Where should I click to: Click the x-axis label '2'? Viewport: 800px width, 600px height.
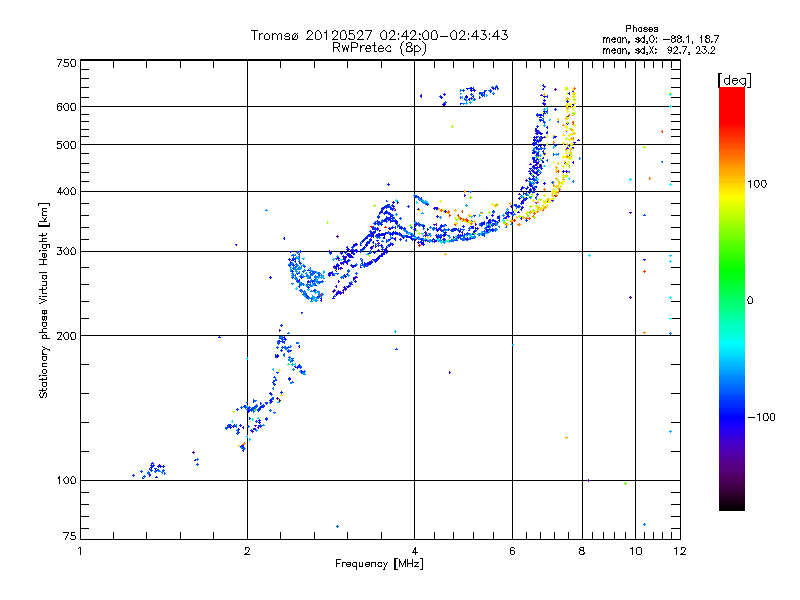247,551
